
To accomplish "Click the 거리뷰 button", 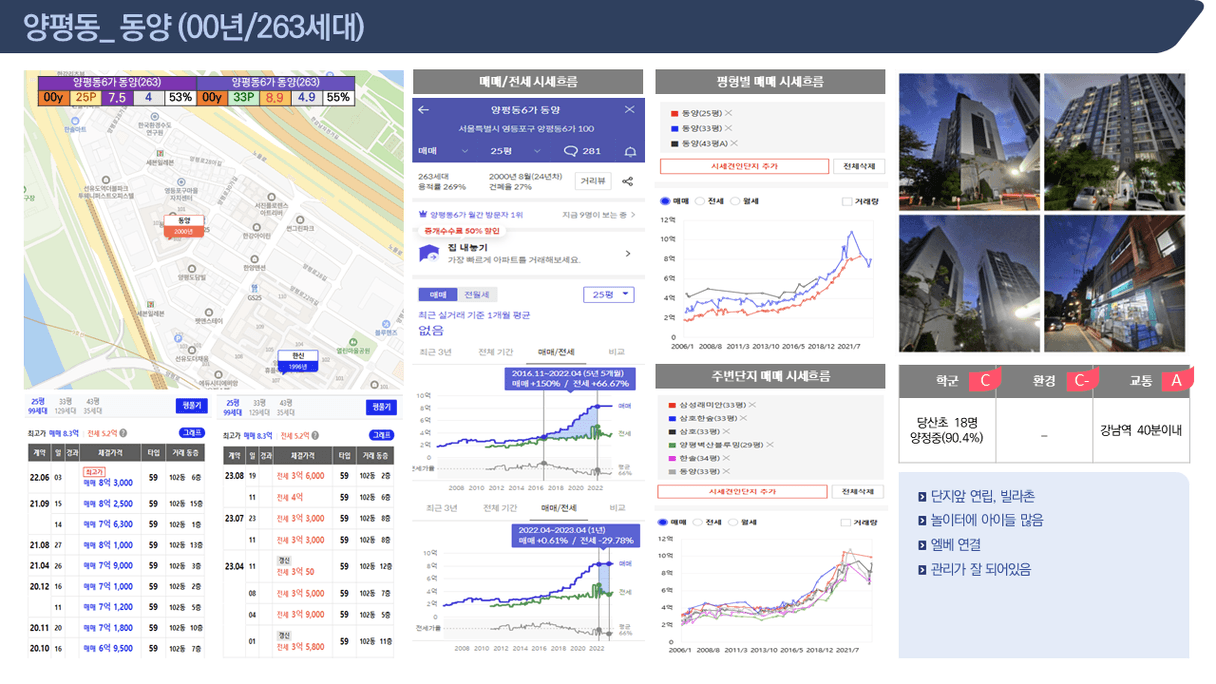I will [593, 181].
